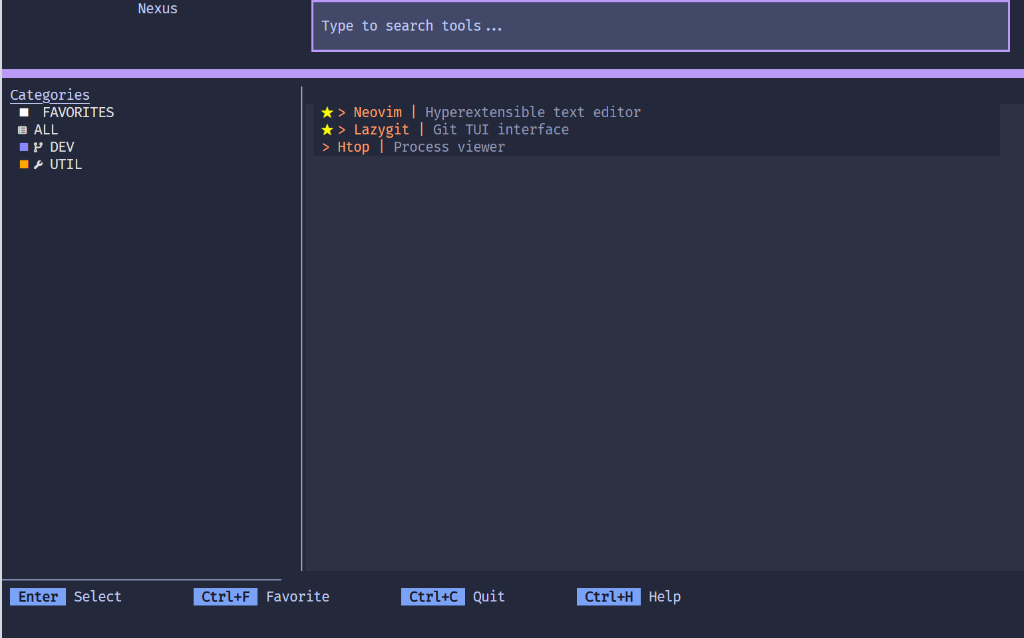Click the search tools input field
Screen dimensions: 1024x638
coord(660,26)
